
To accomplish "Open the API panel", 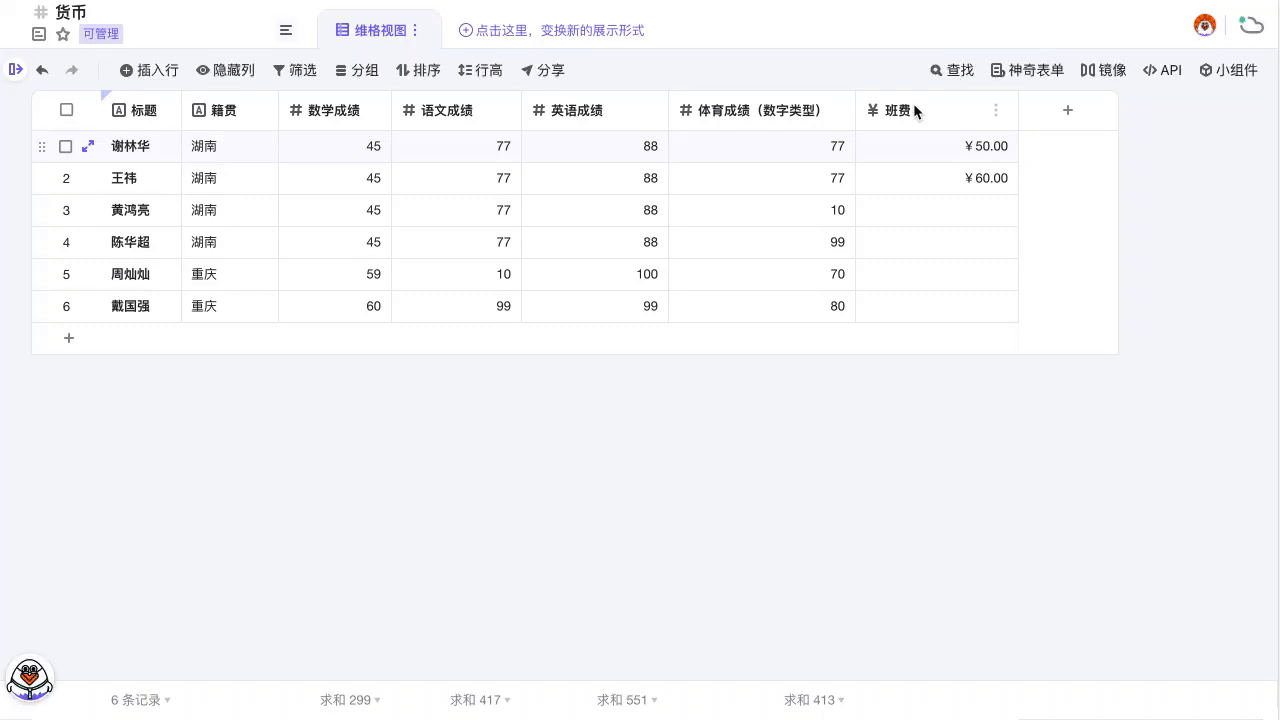I will point(1162,70).
